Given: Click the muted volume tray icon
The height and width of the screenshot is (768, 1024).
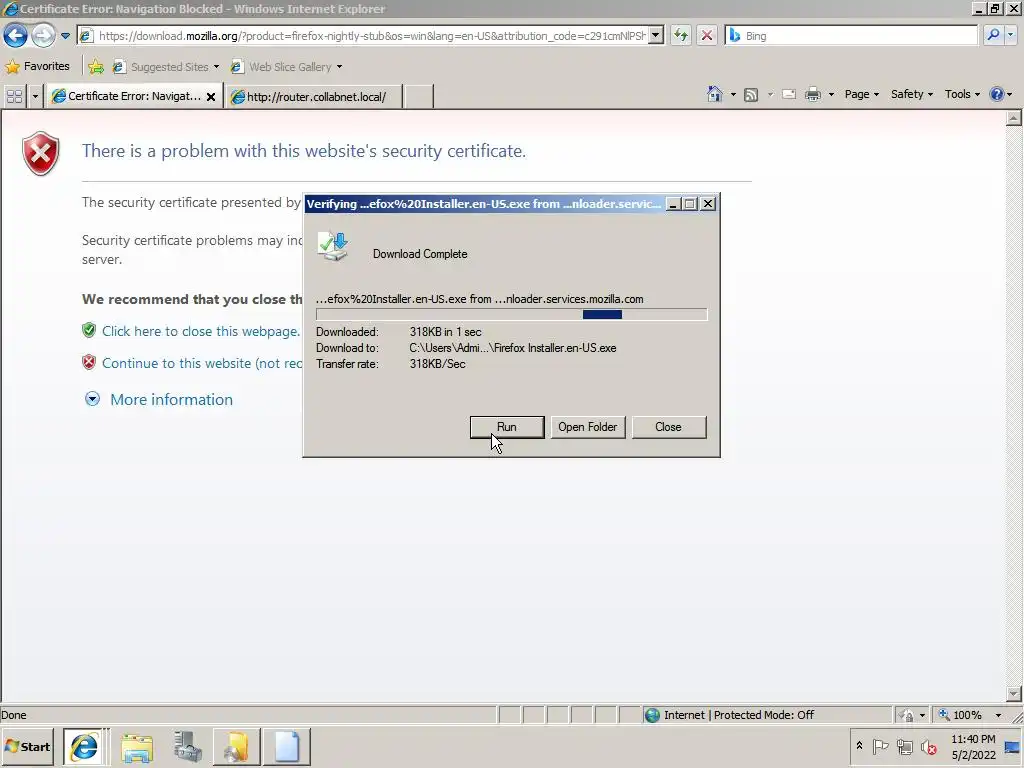Looking at the screenshot, I should pyautogui.click(x=928, y=746).
